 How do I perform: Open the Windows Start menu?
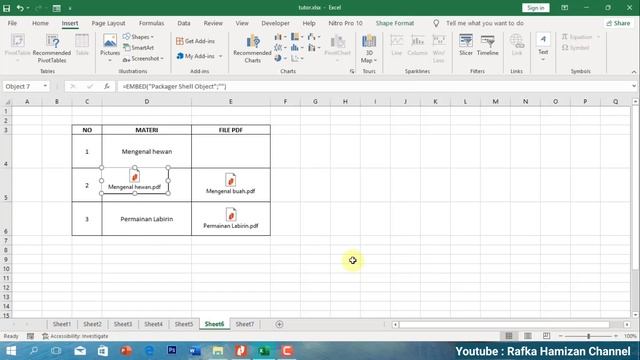[x=11, y=351]
